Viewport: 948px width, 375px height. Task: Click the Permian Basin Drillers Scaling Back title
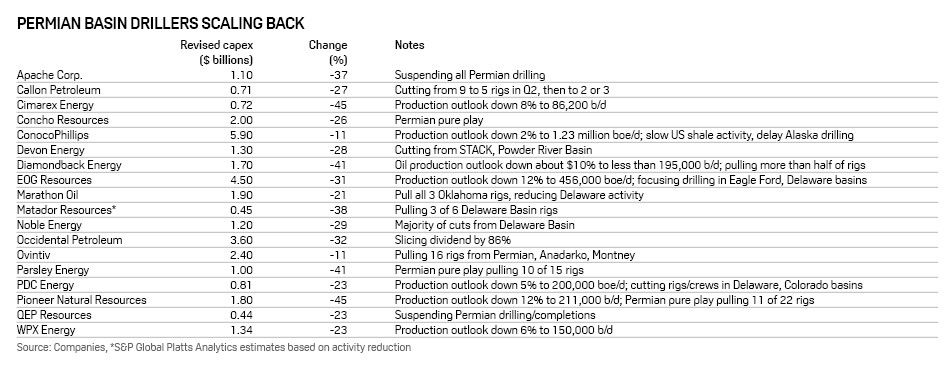(x=160, y=24)
